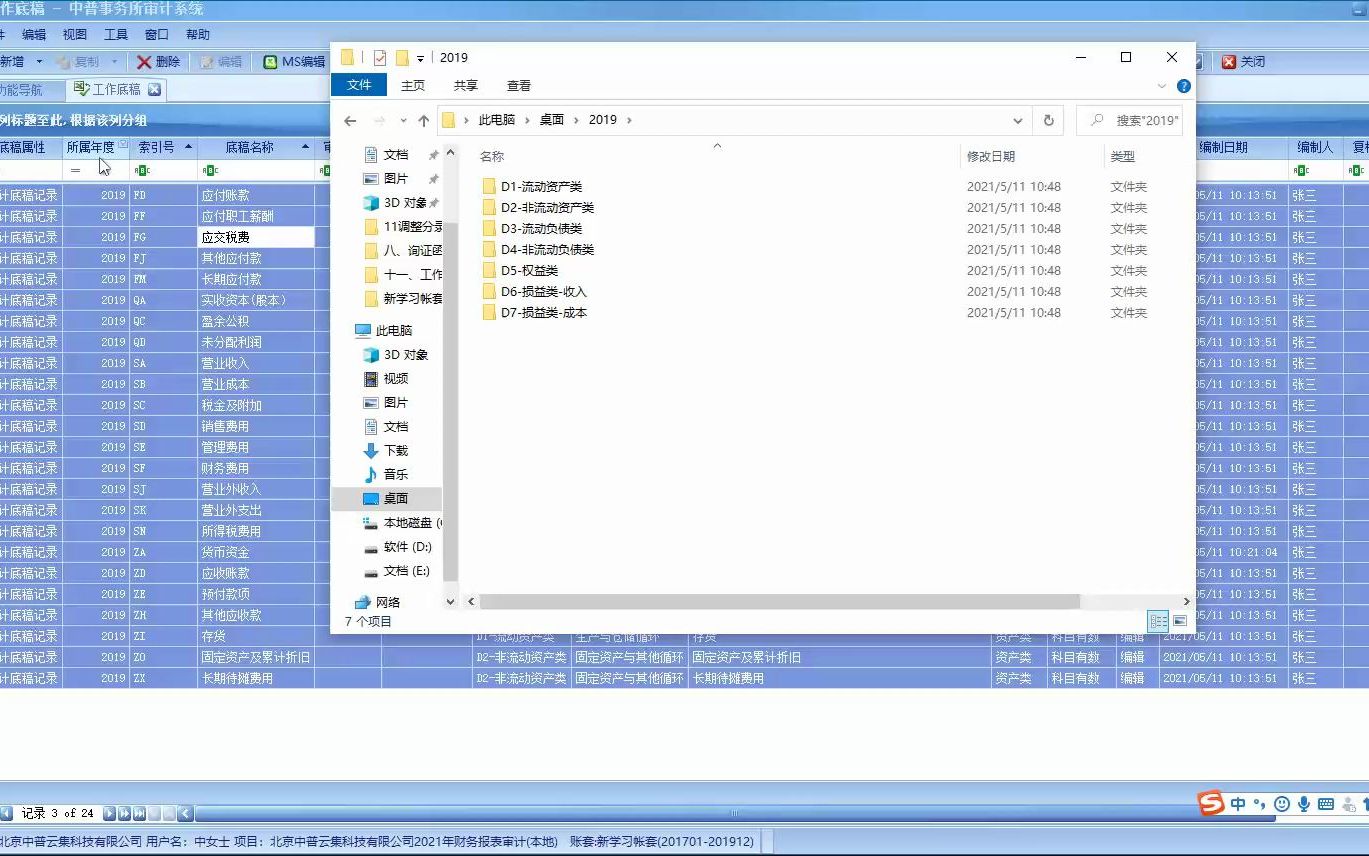The height and width of the screenshot is (856, 1369).
Task: Open recent locations dropdown near back arrows
Action: [403, 120]
